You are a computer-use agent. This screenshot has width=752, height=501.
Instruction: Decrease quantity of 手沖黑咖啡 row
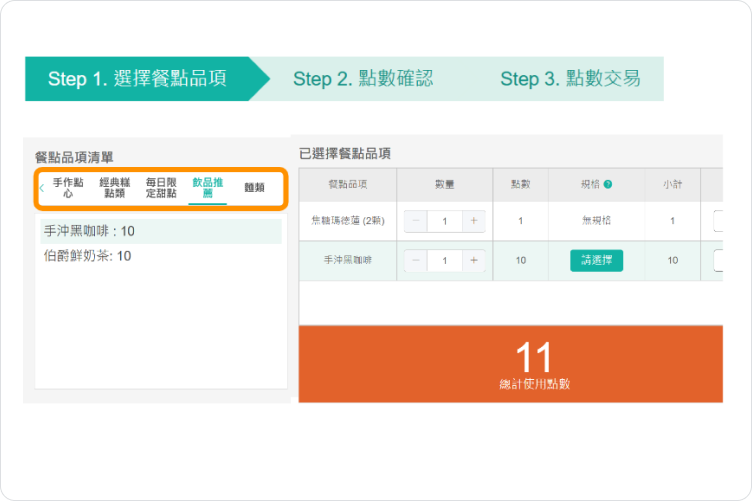pyautogui.click(x=416, y=260)
